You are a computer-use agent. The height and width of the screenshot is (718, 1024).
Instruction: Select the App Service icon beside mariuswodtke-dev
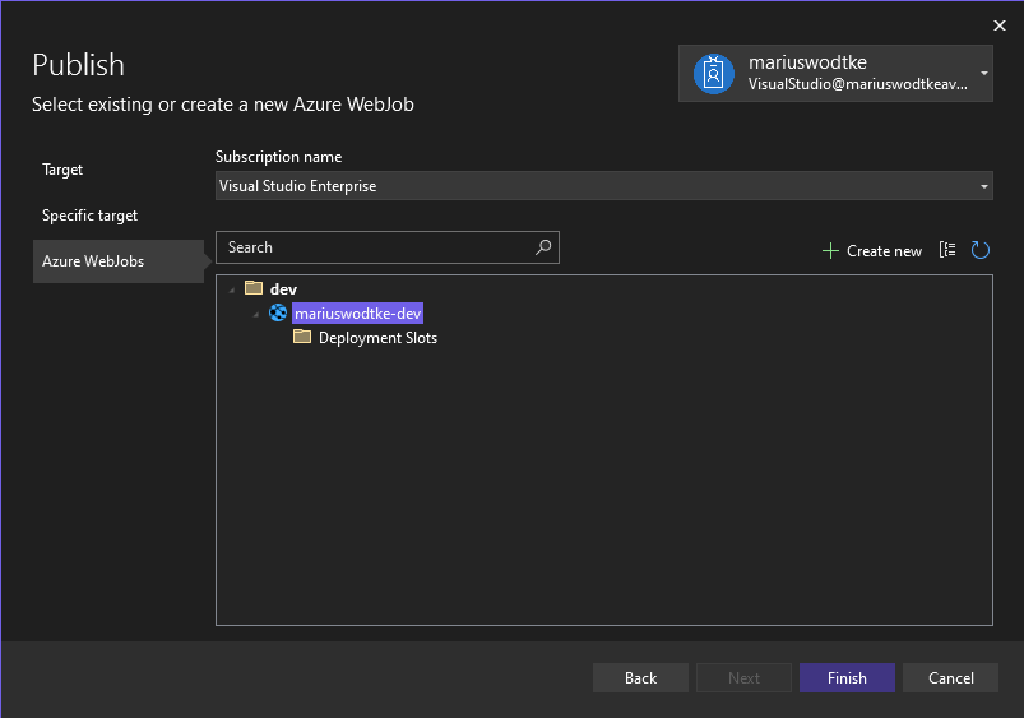(x=277, y=312)
